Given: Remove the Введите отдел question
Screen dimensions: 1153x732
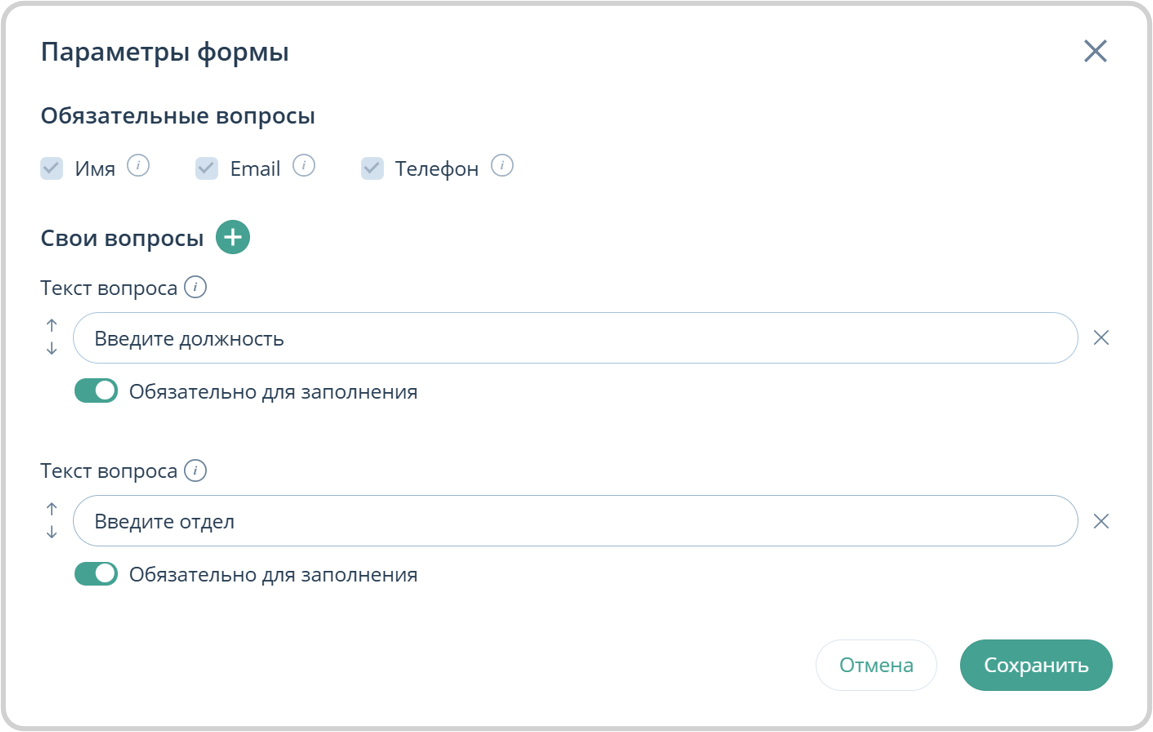Looking at the screenshot, I should (1101, 520).
